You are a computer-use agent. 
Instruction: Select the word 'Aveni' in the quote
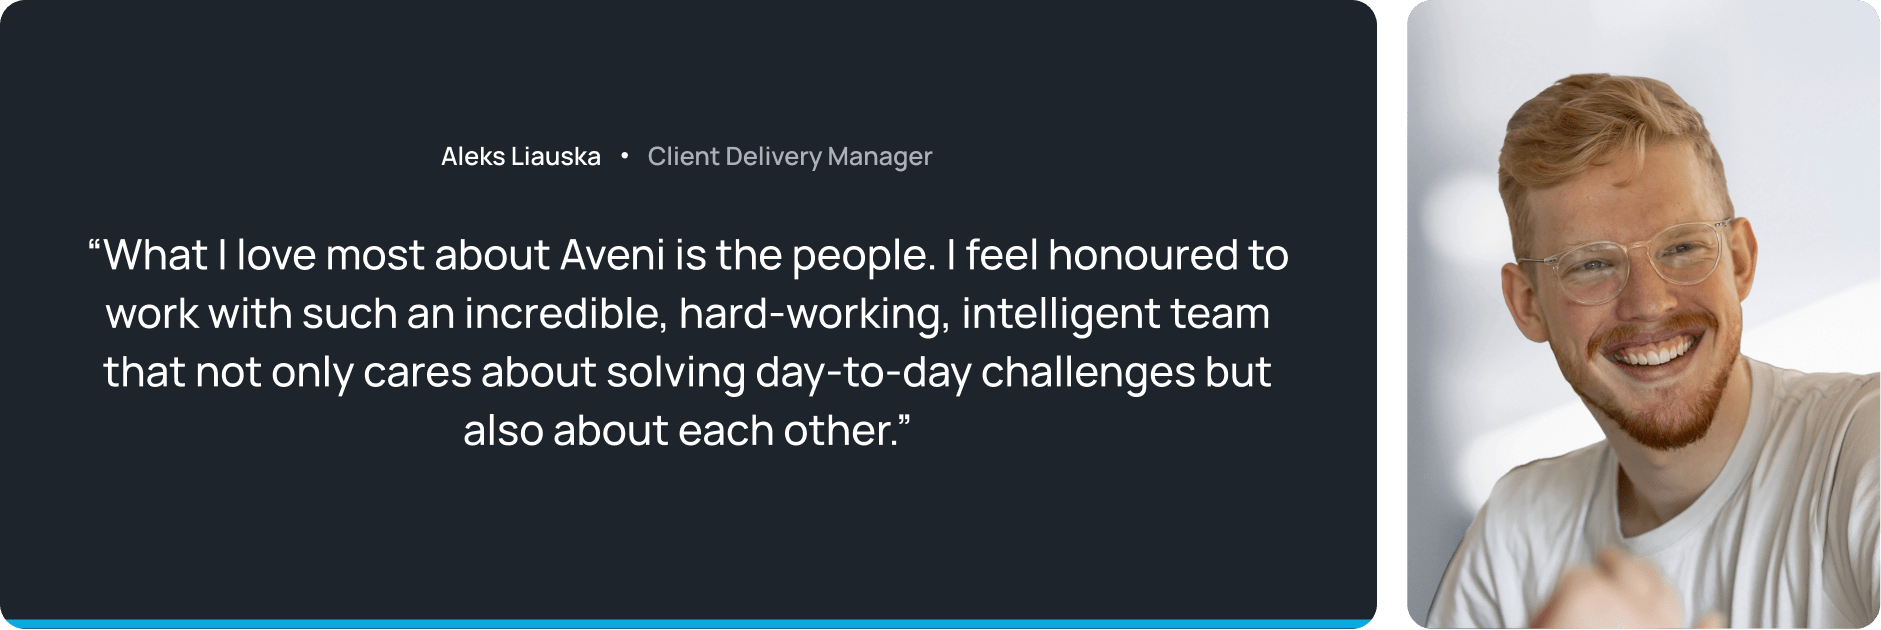click(x=612, y=255)
